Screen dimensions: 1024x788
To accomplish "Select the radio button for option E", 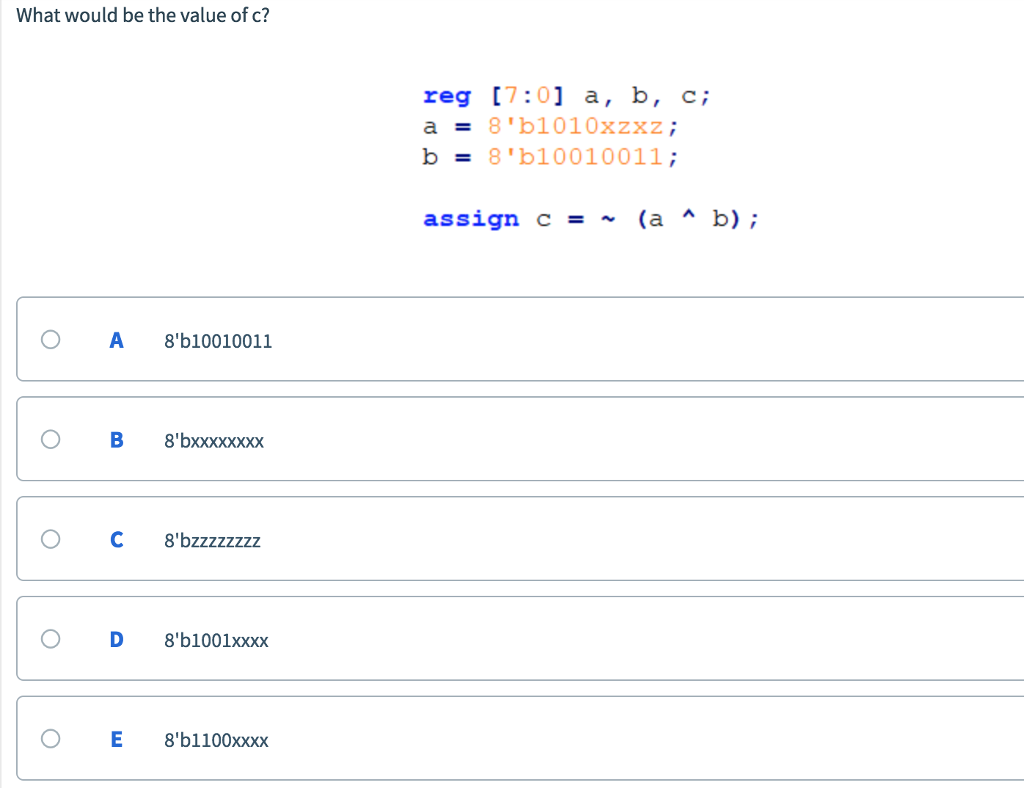I will tap(50, 738).
